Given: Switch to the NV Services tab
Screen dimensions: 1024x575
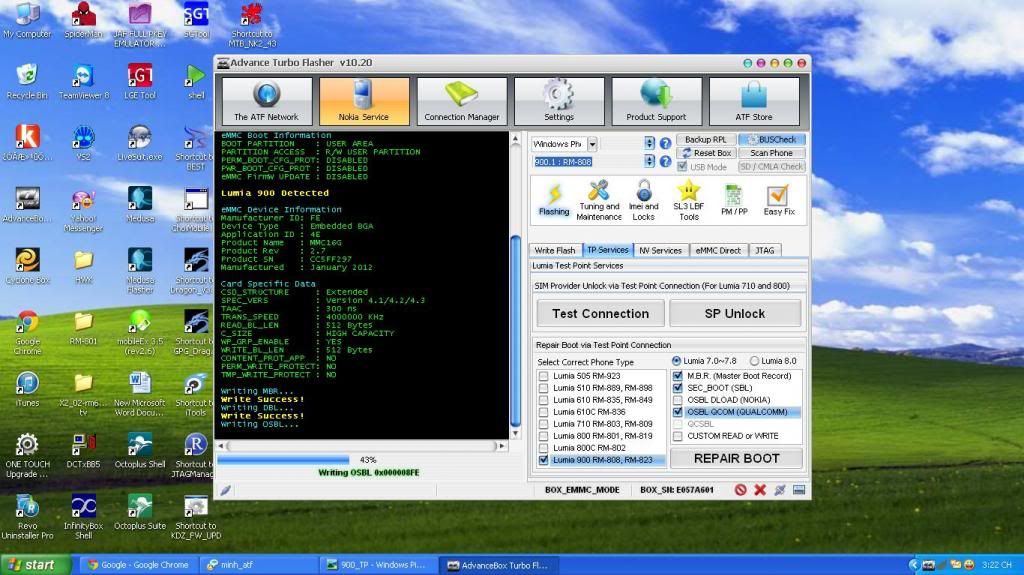Looking at the screenshot, I should pyautogui.click(x=660, y=250).
